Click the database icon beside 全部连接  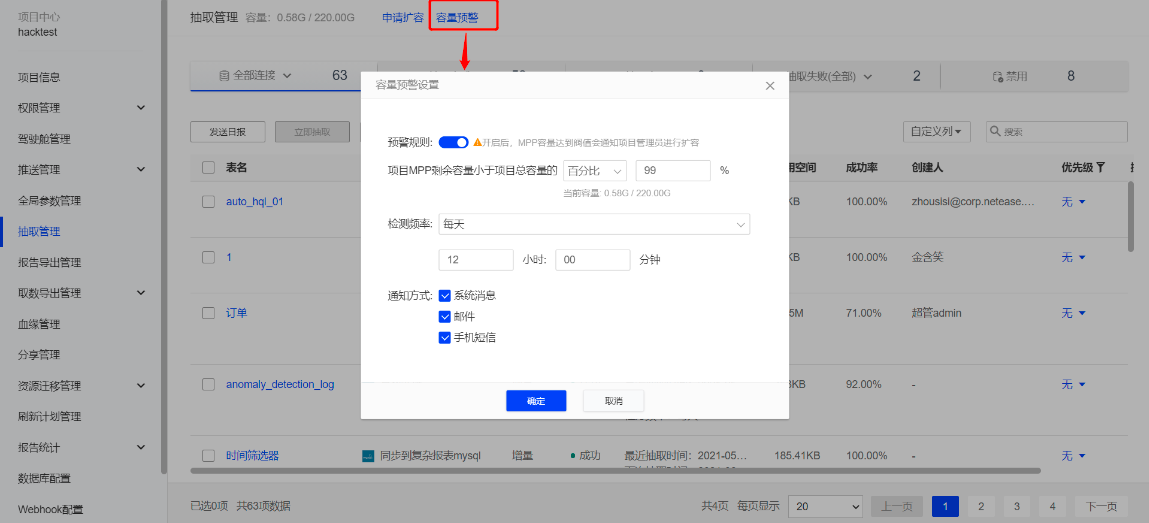click(x=223, y=76)
